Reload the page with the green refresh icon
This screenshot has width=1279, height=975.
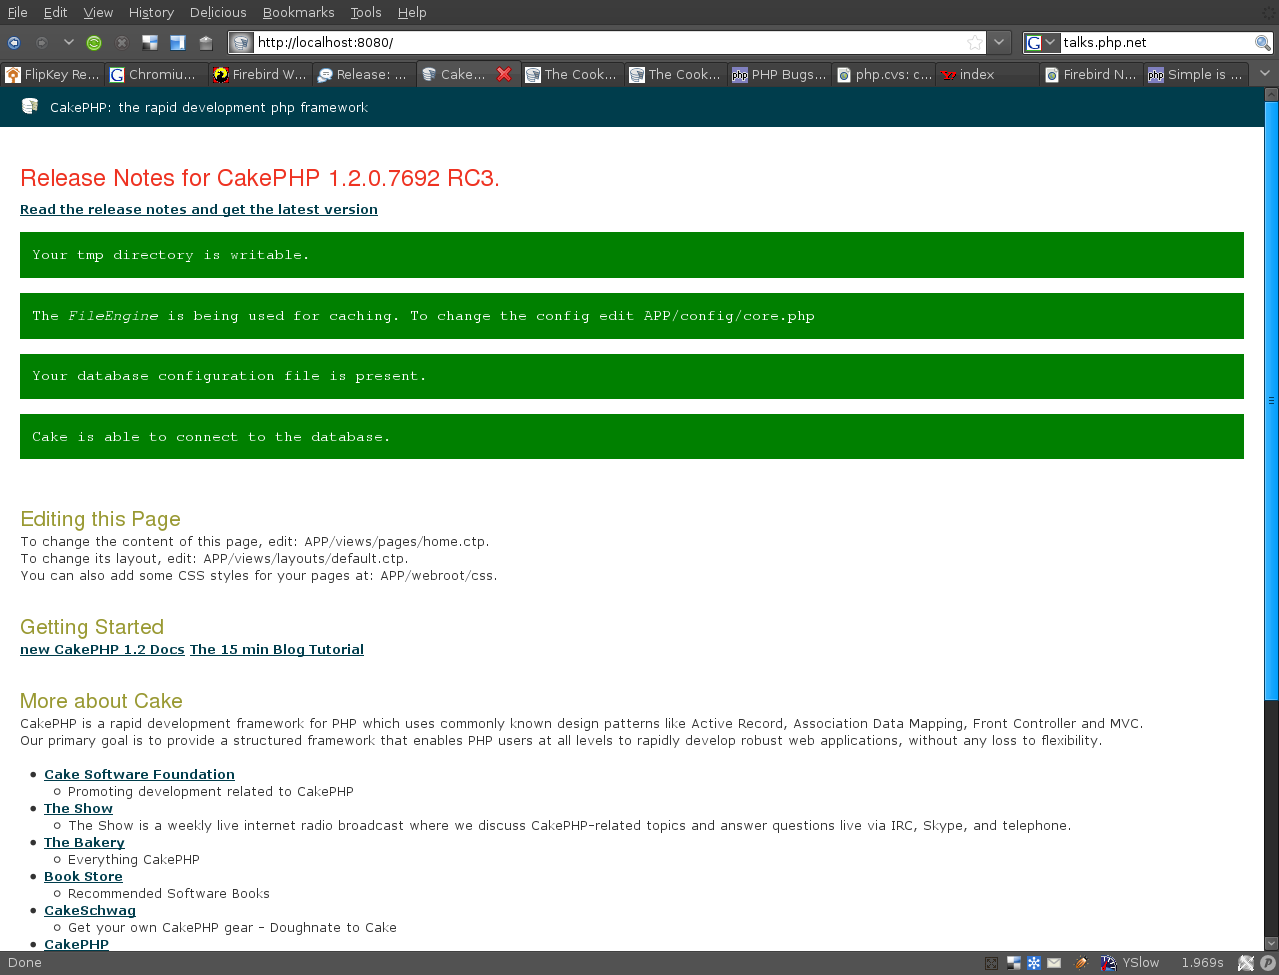[94, 43]
